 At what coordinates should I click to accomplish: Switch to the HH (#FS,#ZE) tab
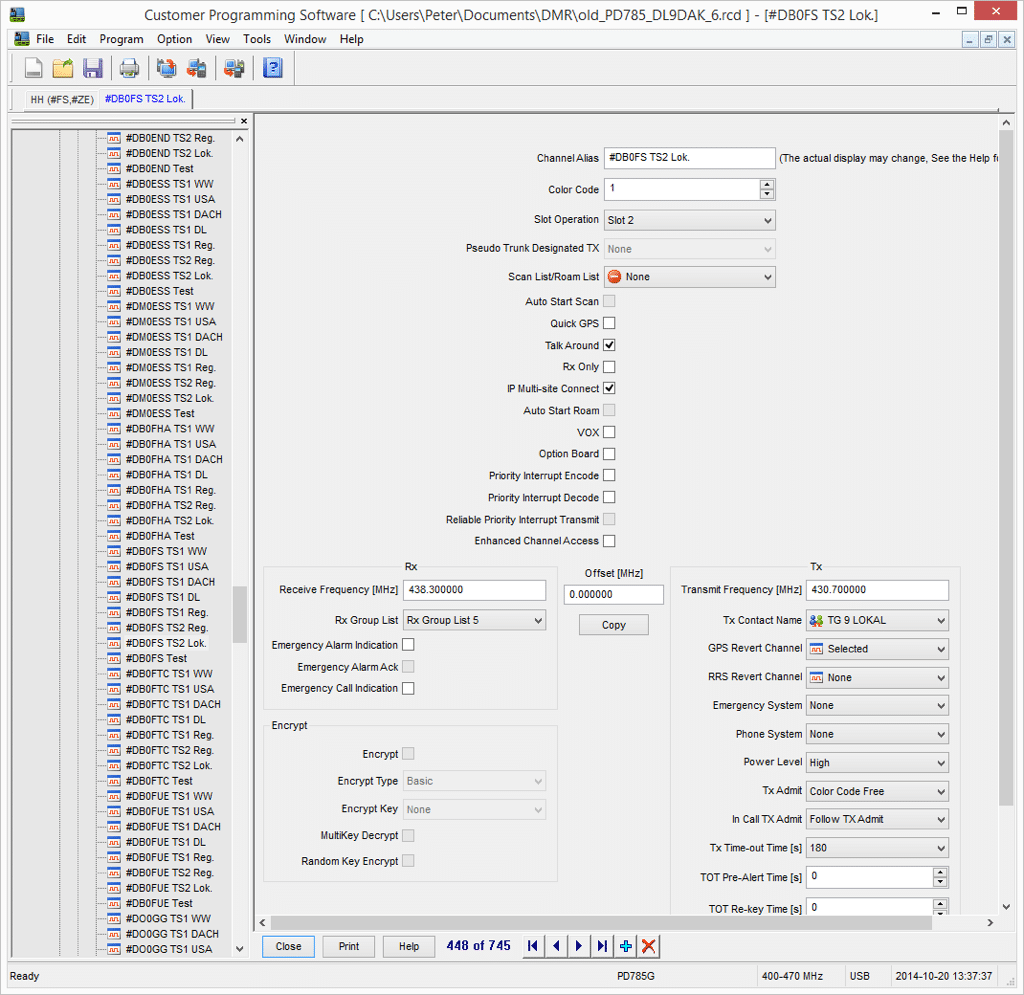tap(62, 99)
